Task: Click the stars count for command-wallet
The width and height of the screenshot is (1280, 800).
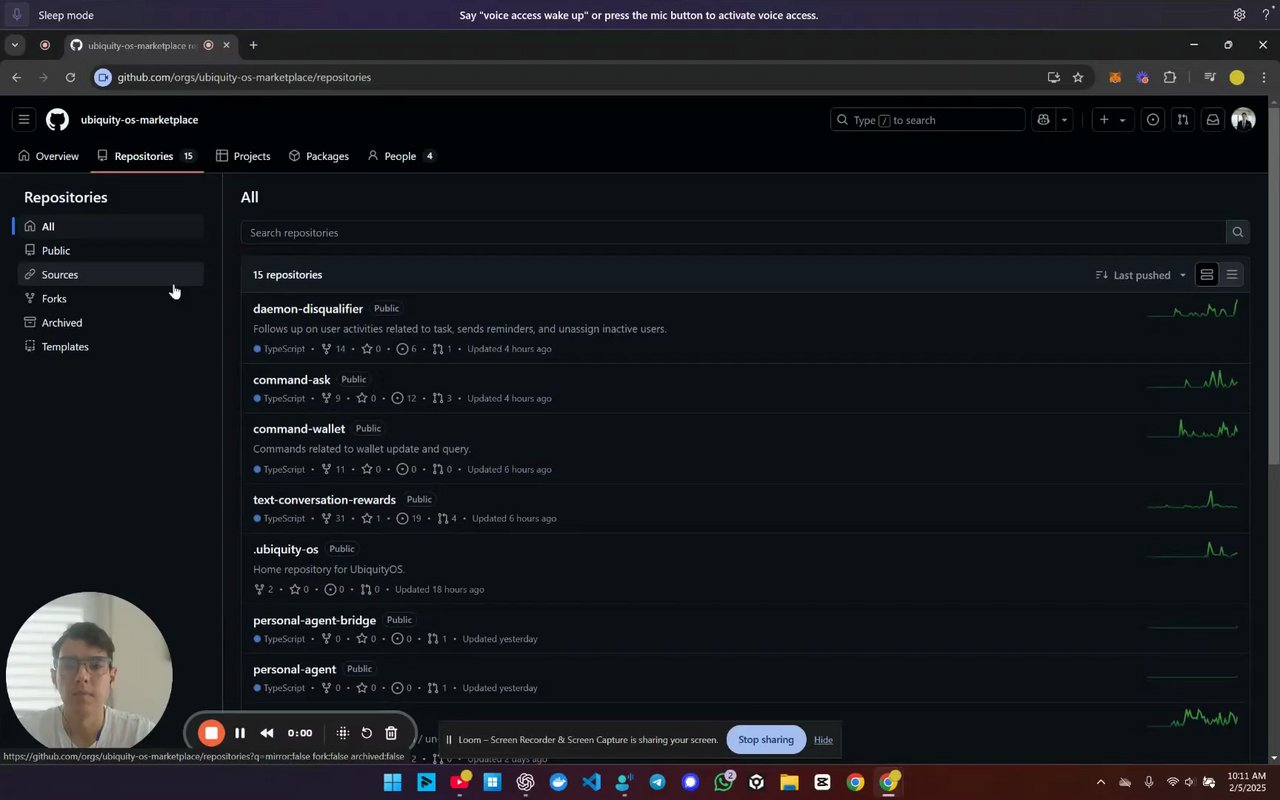Action: pyautogui.click(x=370, y=469)
